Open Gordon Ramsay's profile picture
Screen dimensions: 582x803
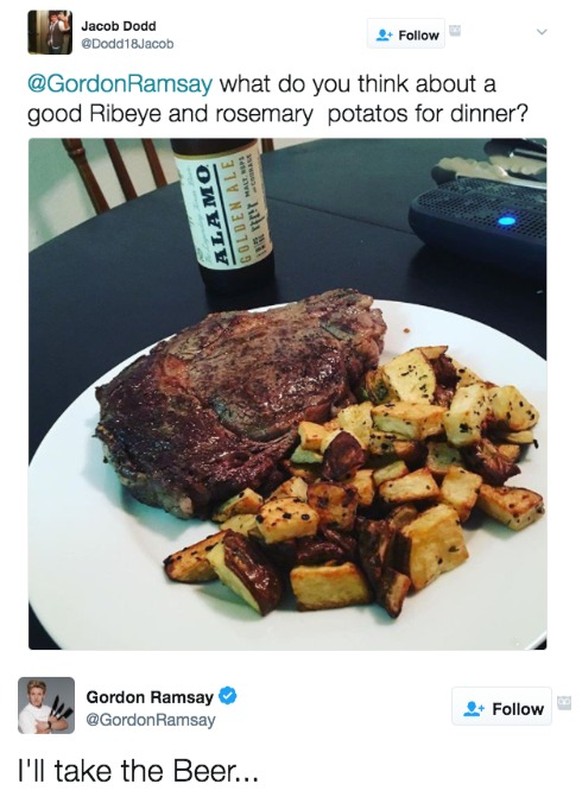click(x=46, y=706)
